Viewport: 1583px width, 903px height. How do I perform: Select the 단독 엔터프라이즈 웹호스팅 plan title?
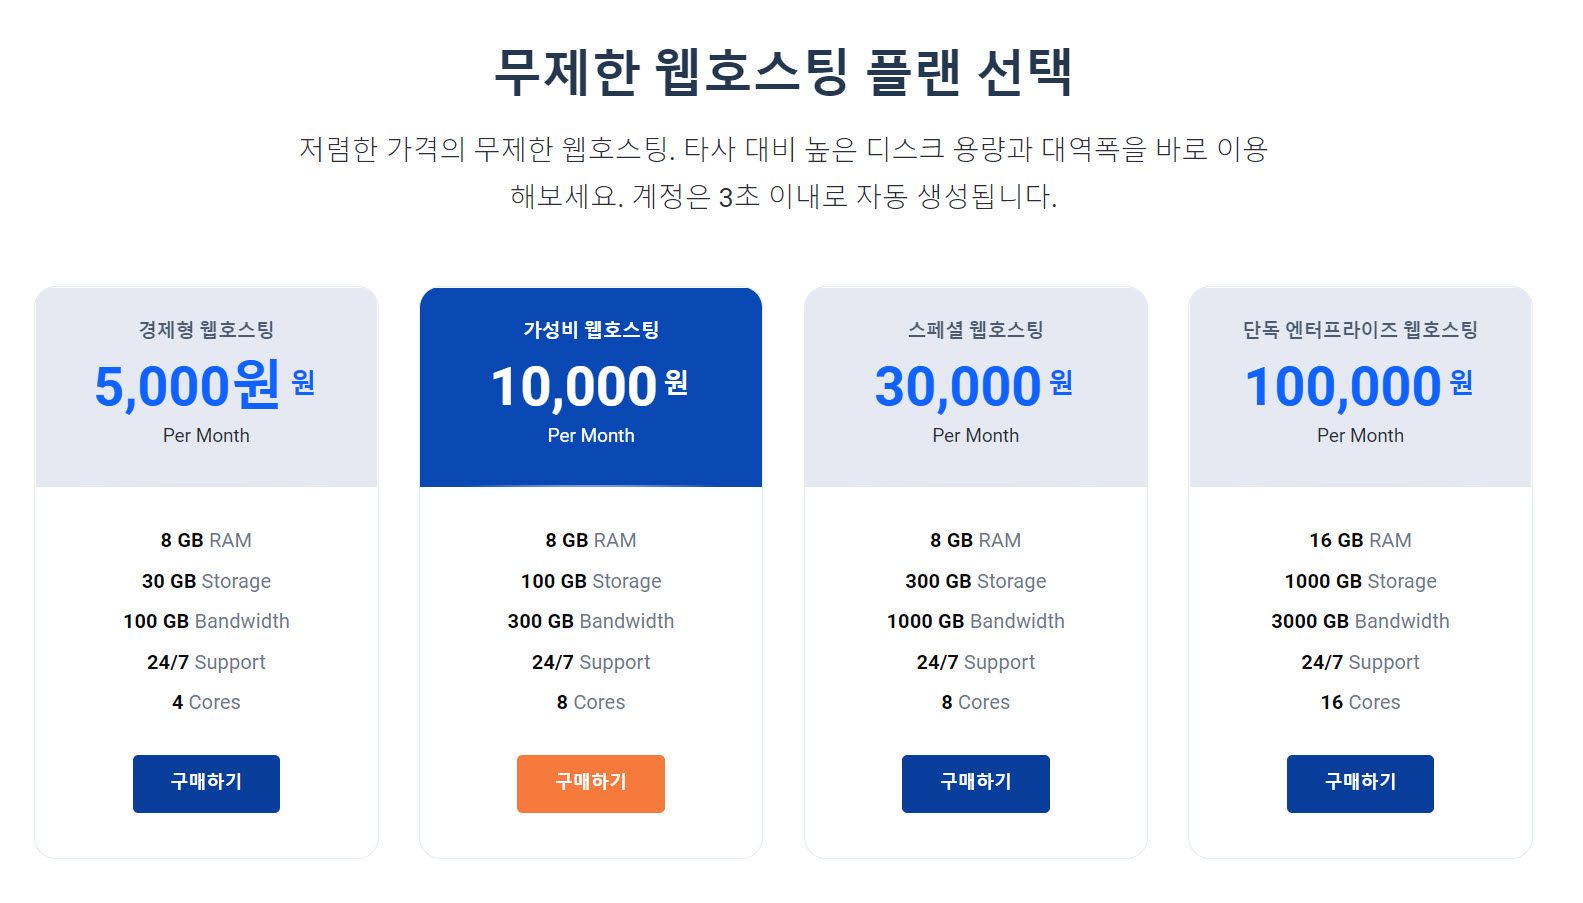(1359, 329)
